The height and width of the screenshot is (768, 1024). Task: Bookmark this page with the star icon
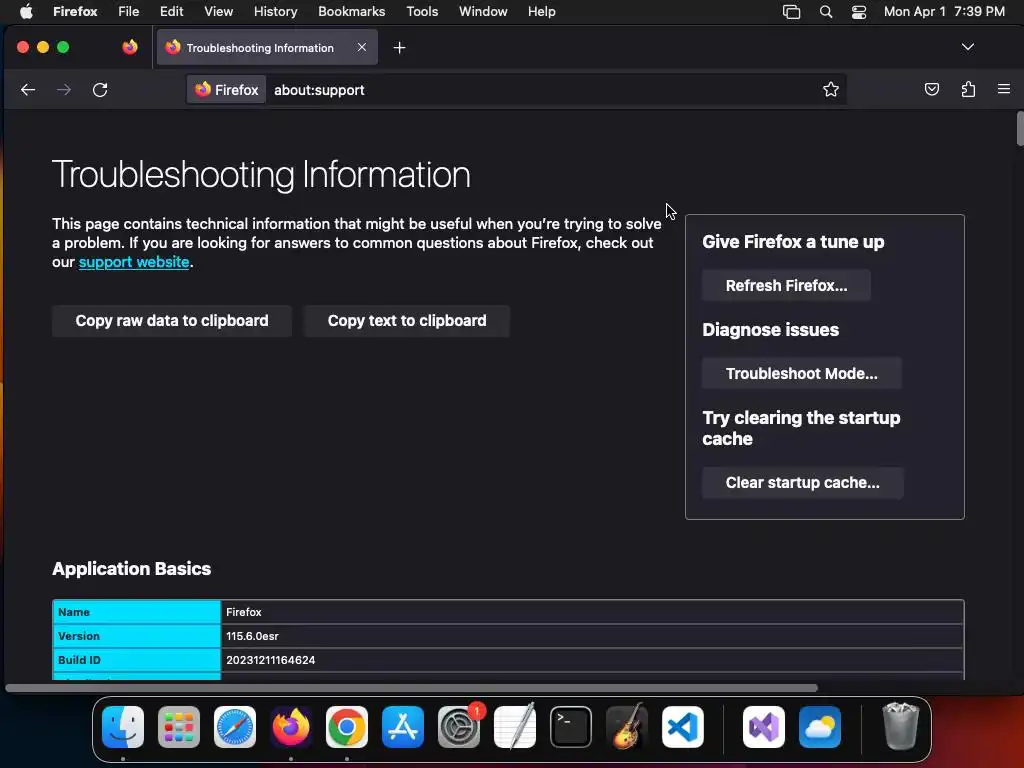831,89
